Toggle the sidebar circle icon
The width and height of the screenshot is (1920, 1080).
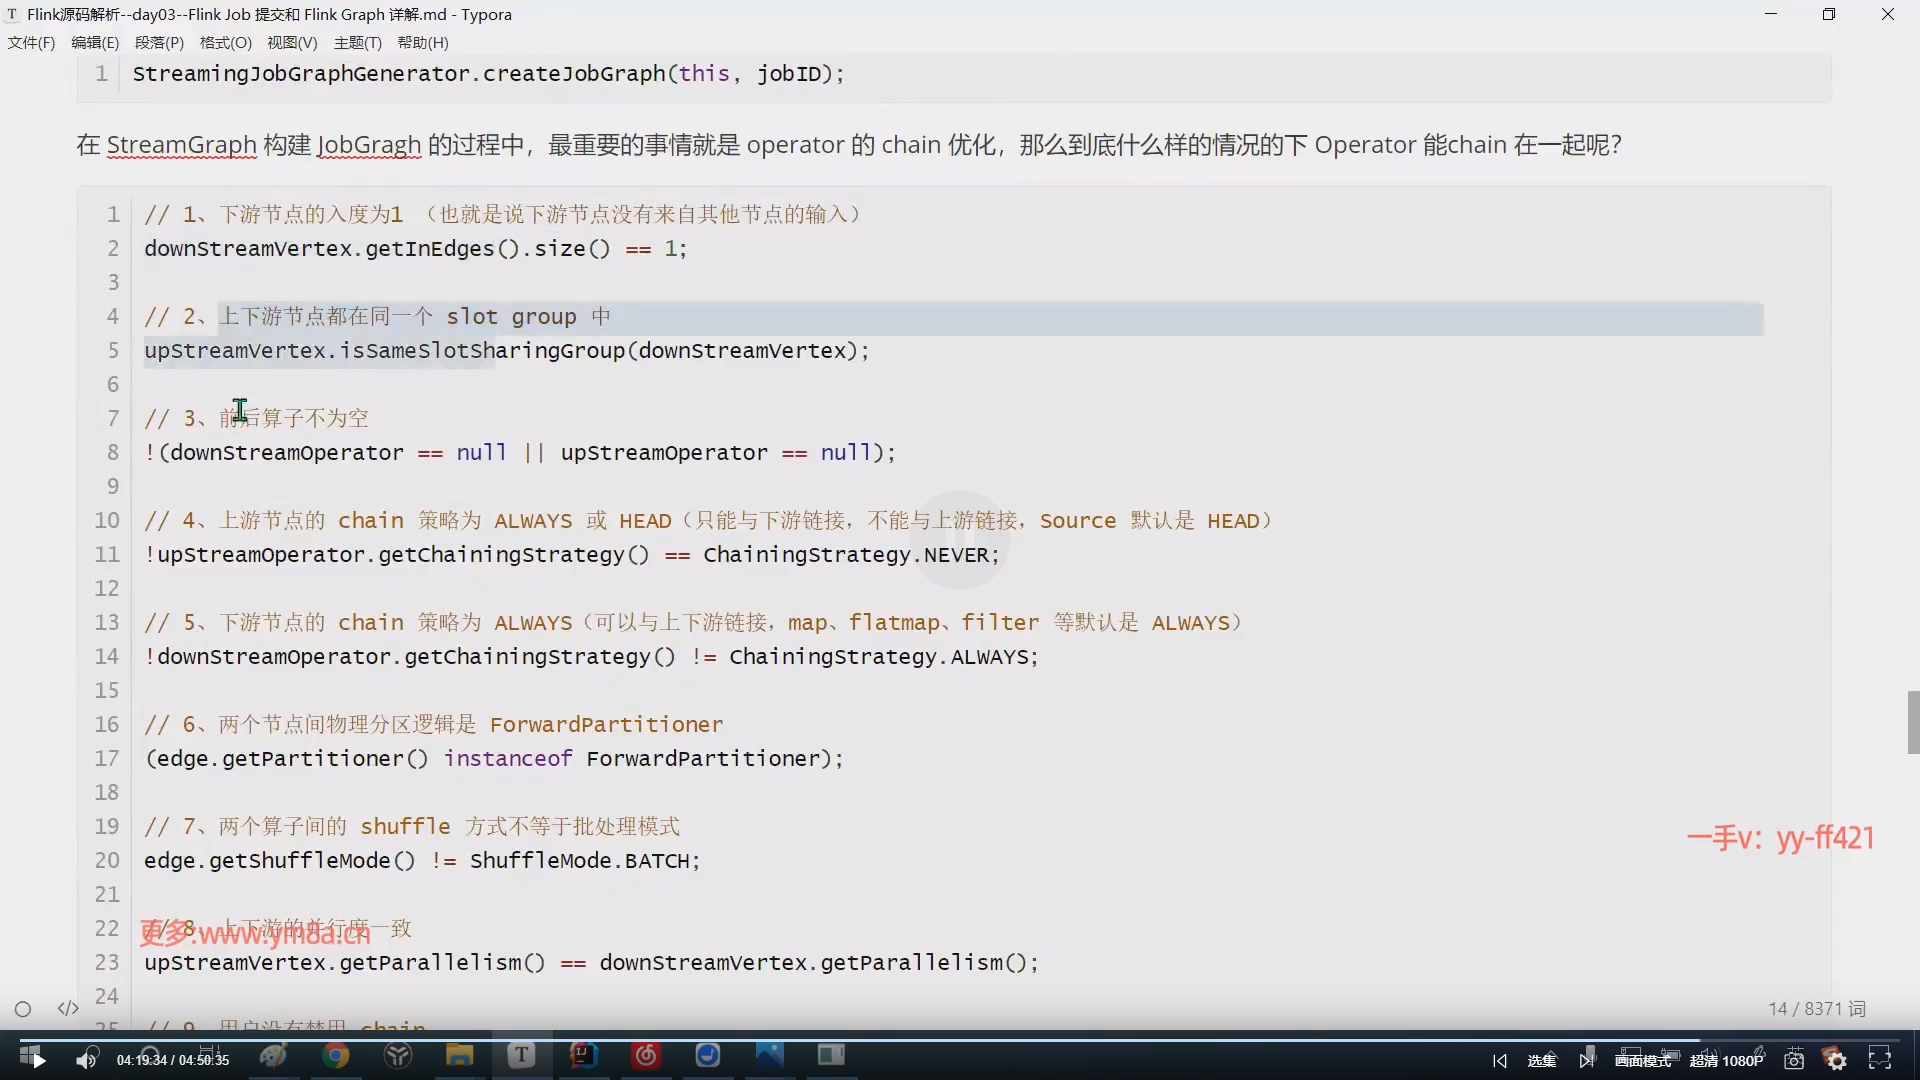(23, 1009)
